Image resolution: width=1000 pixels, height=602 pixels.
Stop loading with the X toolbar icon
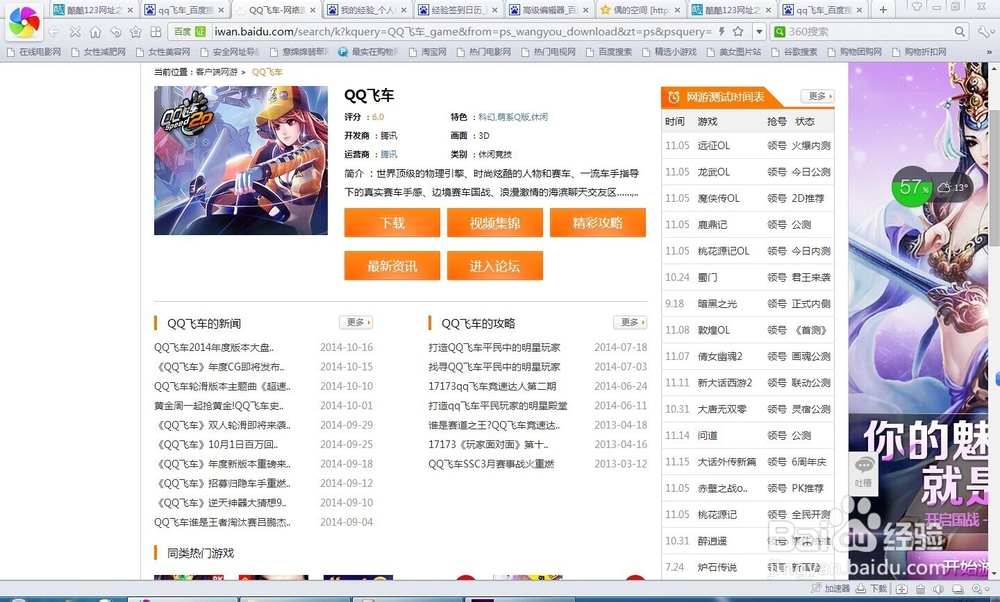(x=75, y=31)
